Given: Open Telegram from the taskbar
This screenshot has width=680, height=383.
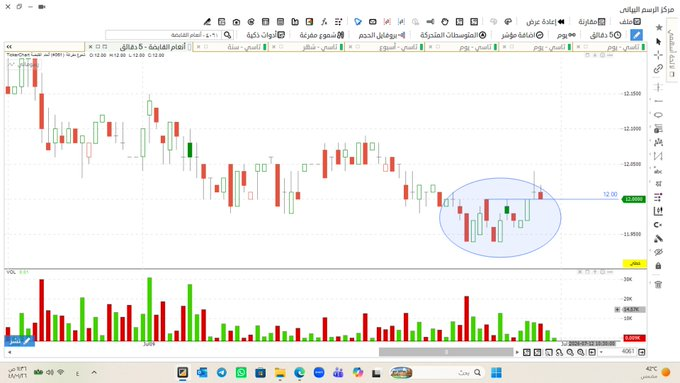Looking at the screenshot, I should tap(222, 373).
